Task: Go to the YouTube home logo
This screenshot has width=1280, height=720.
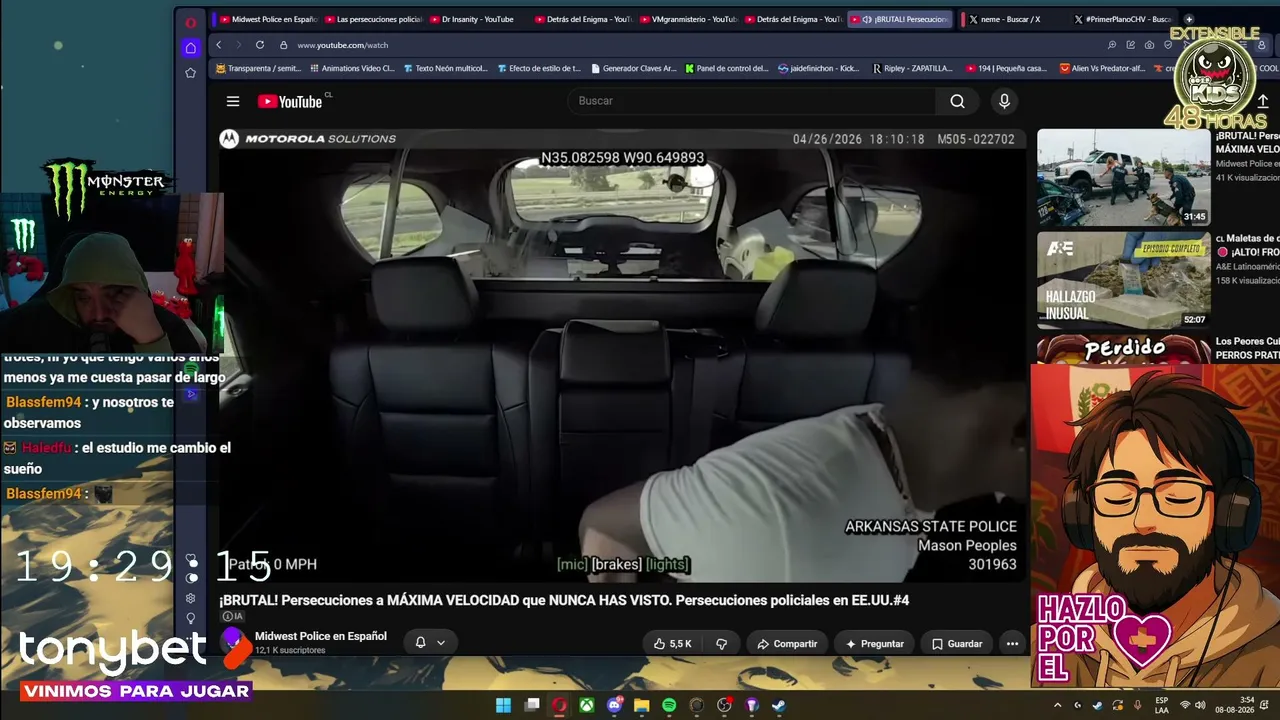Action: [x=290, y=101]
